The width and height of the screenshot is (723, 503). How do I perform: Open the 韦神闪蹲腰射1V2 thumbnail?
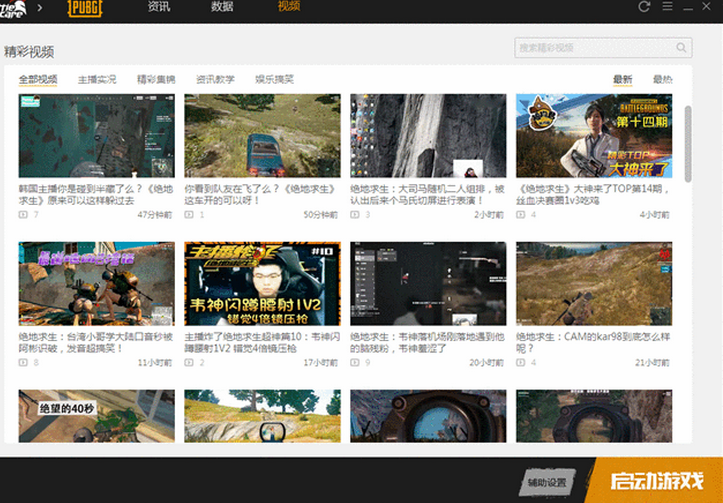pyautogui.click(x=262, y=284)
